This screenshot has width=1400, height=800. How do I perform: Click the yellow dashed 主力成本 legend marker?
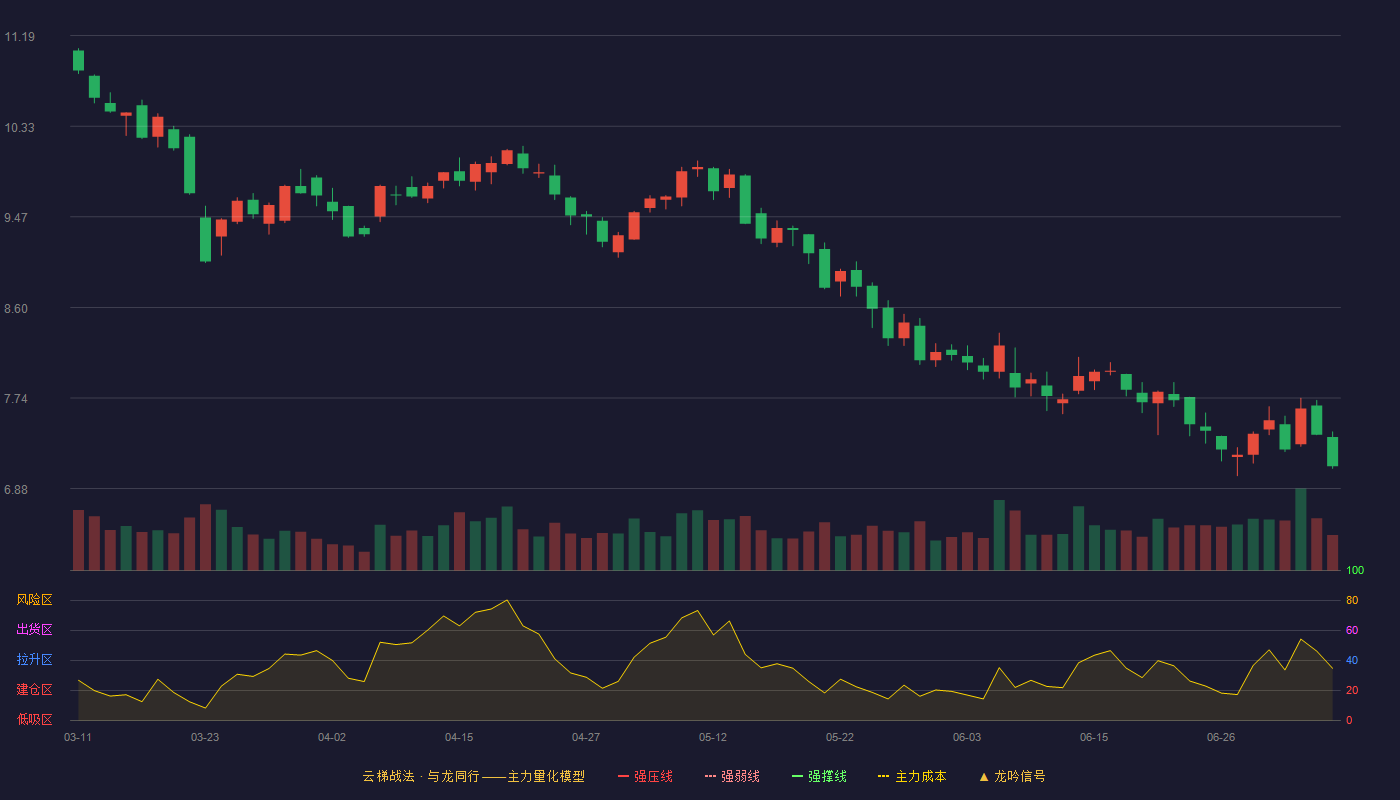883,776
